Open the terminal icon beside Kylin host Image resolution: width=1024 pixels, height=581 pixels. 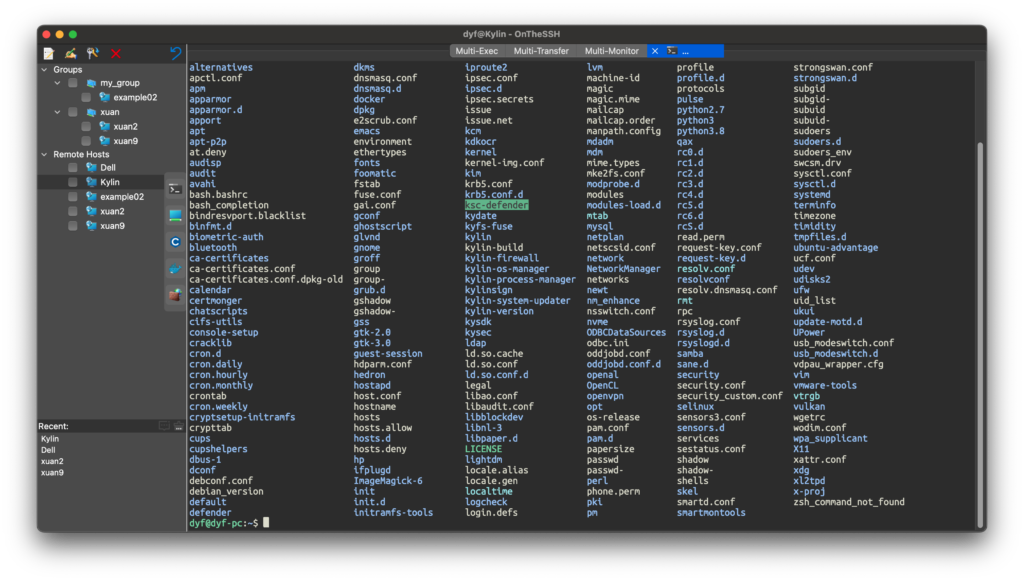tap(175, 188)
